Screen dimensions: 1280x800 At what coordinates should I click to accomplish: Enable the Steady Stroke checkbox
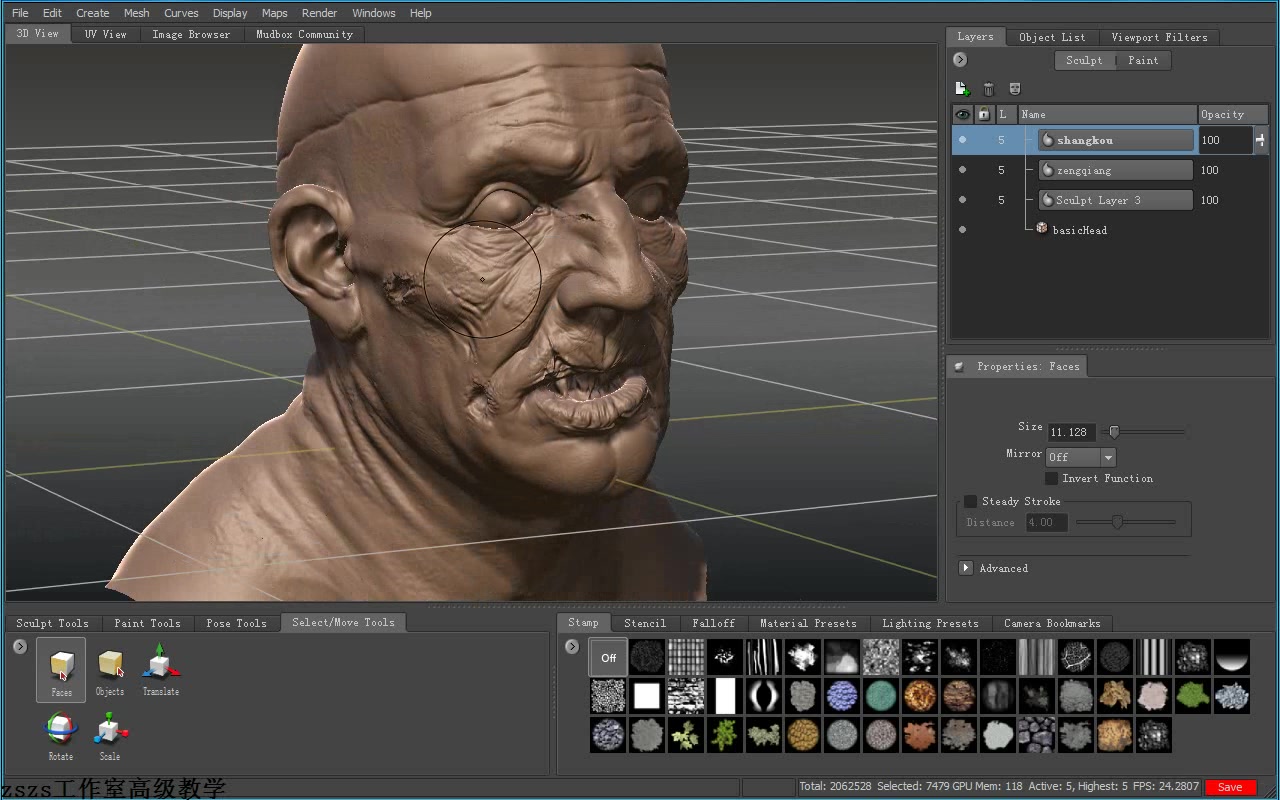pyautogui.click(x=970, y=502)
